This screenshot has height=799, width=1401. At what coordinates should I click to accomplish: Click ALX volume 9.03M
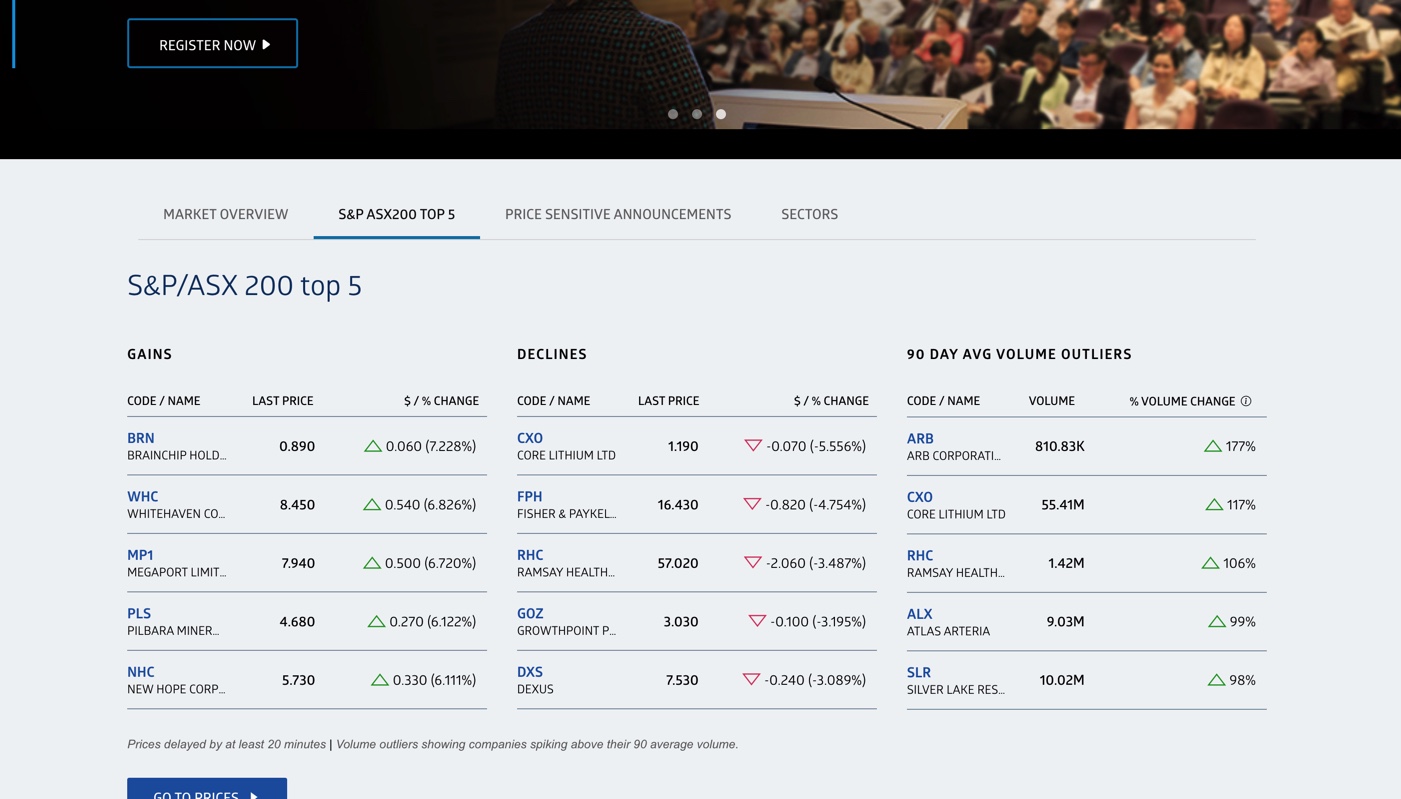(1066, 621)
